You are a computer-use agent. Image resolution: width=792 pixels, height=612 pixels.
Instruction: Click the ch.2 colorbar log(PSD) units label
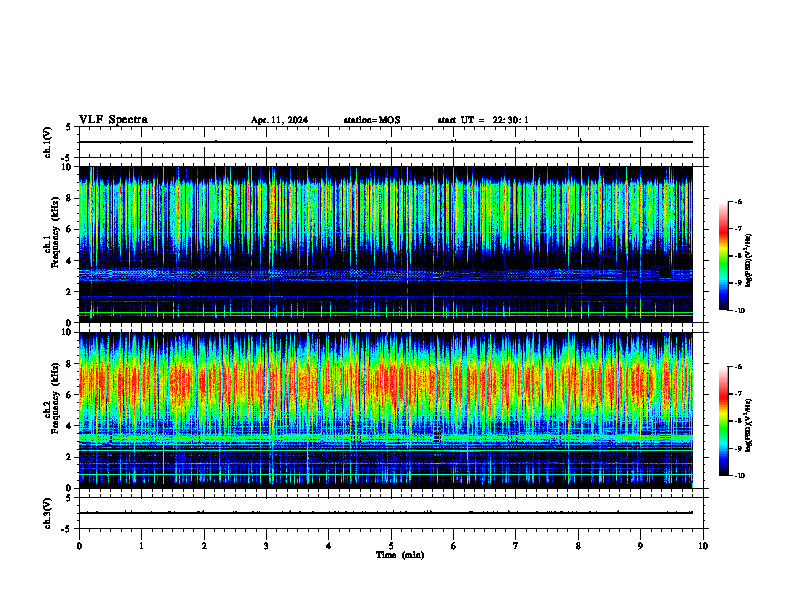coord(748,426)
